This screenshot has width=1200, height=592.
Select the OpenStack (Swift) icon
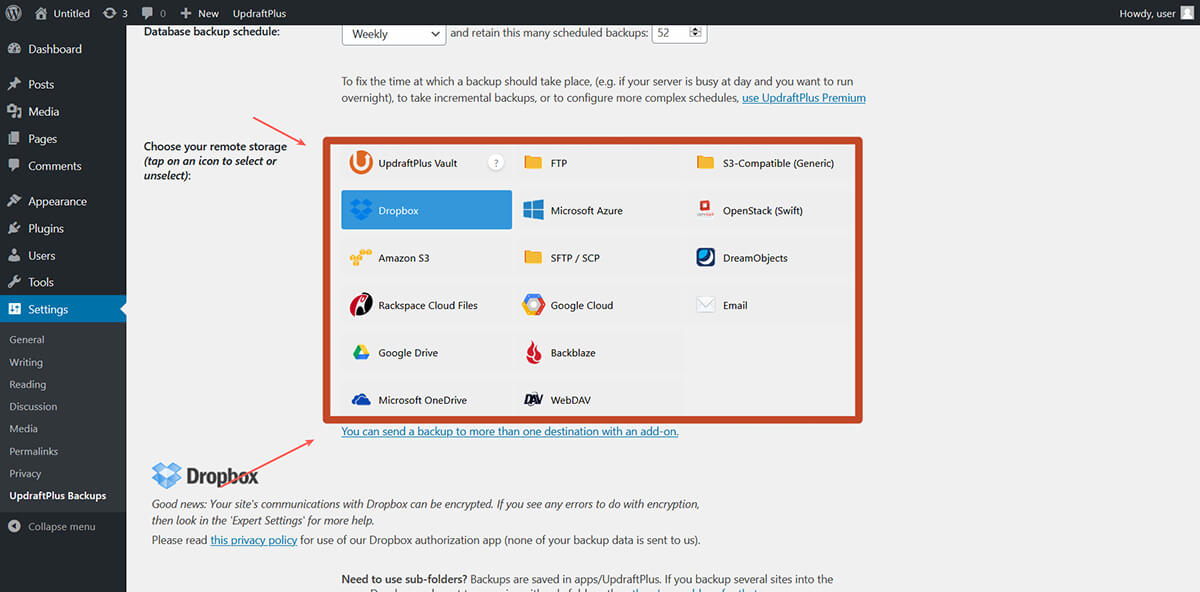[705, 210]
